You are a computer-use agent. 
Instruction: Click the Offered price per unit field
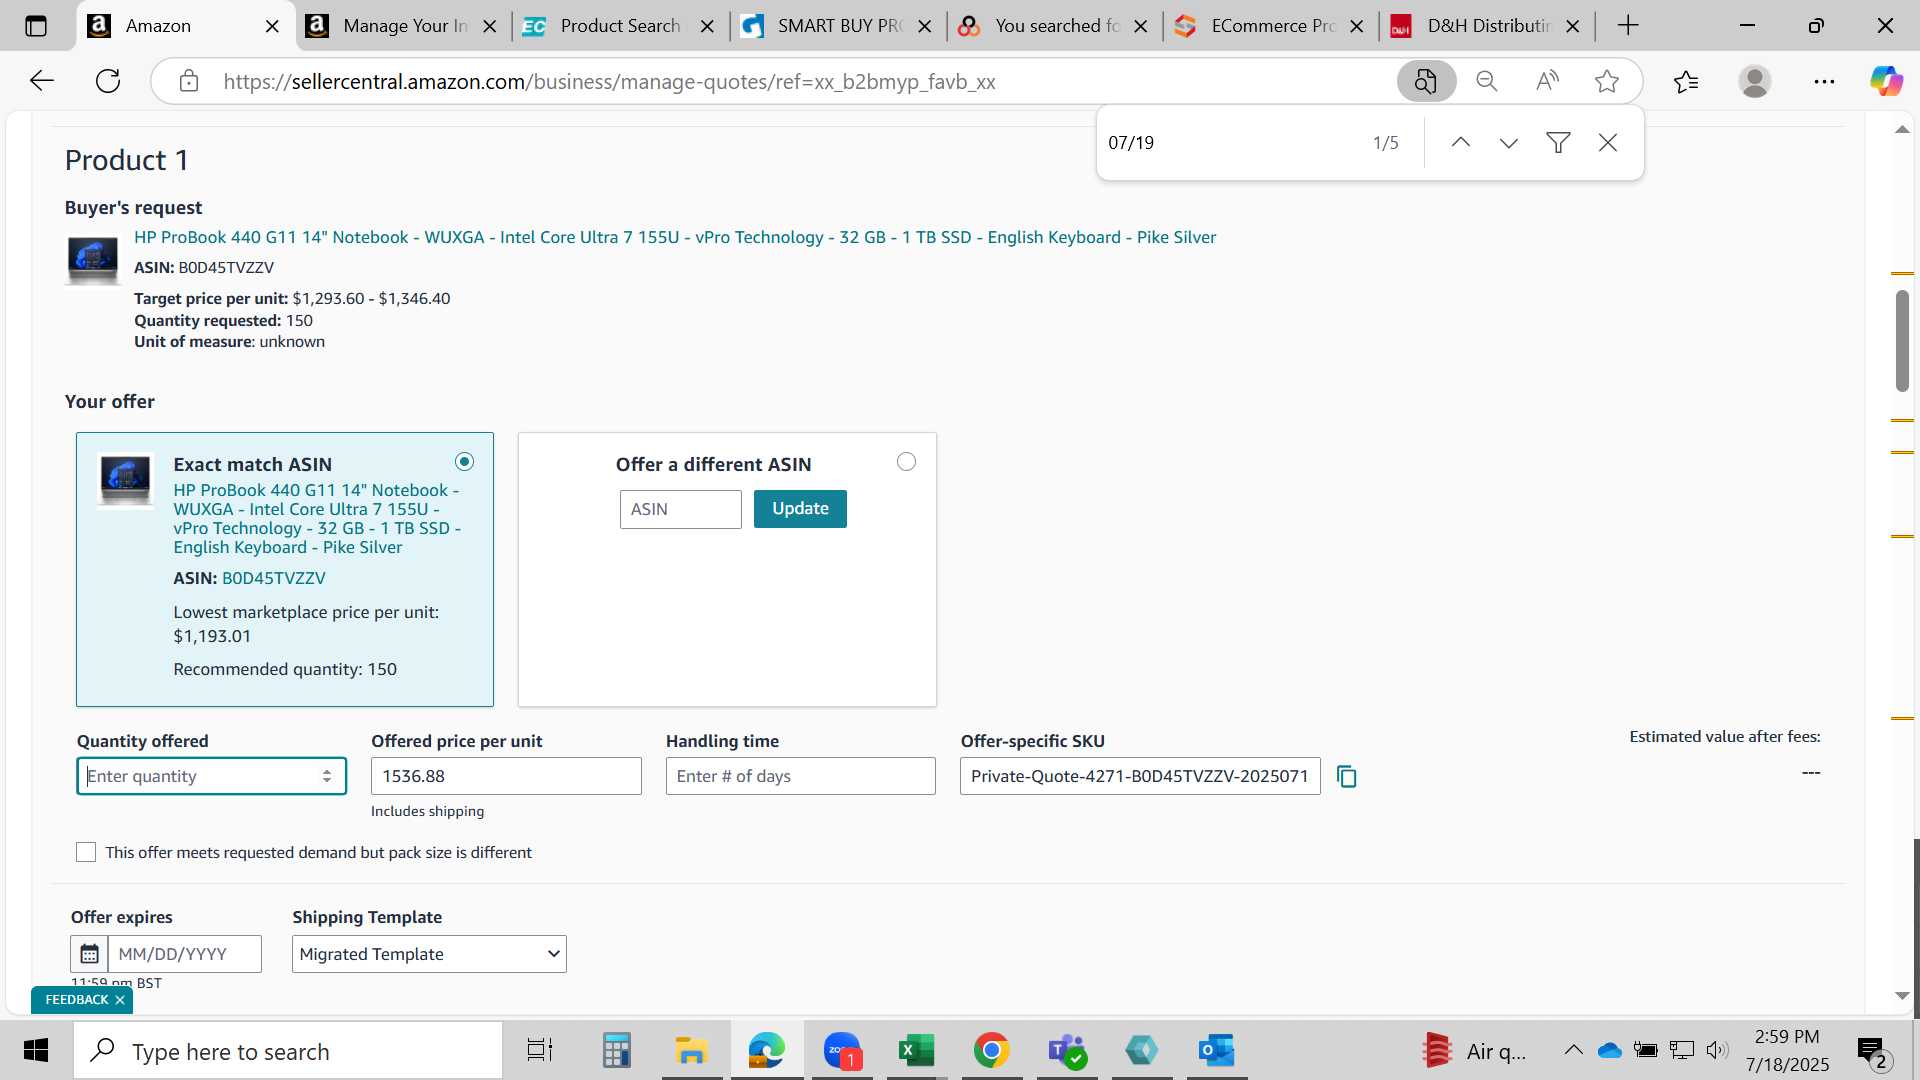(x=506, y=777)
